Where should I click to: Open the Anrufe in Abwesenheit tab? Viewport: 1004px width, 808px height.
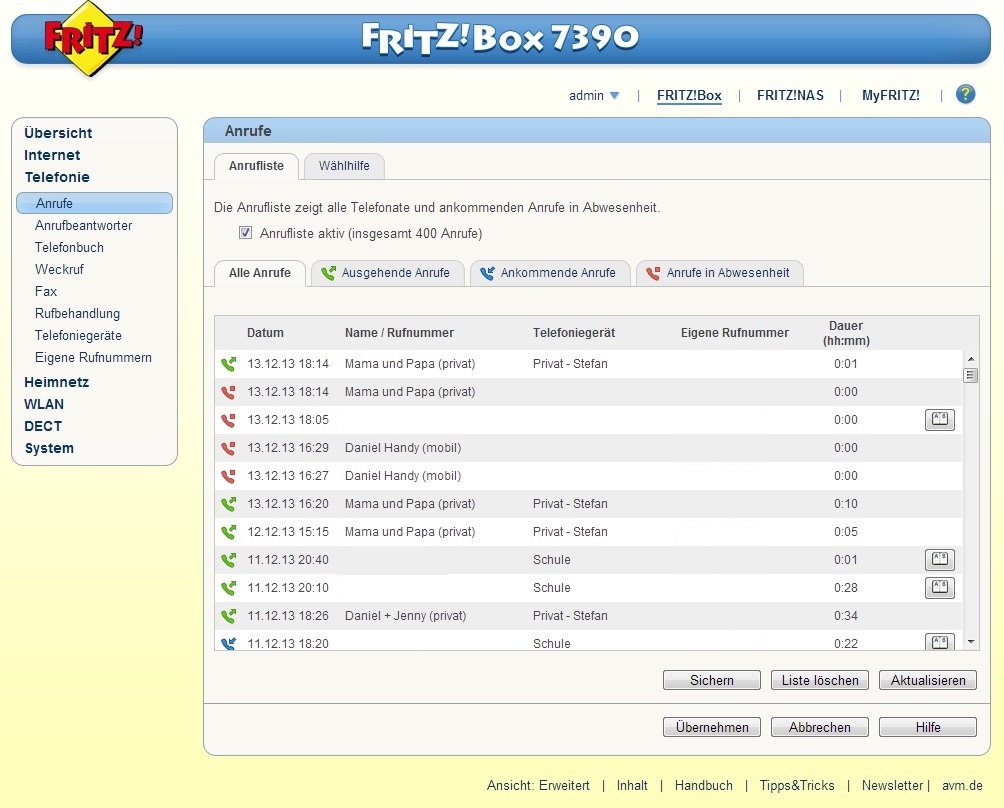pyautogui.click(x=719, y=273)
